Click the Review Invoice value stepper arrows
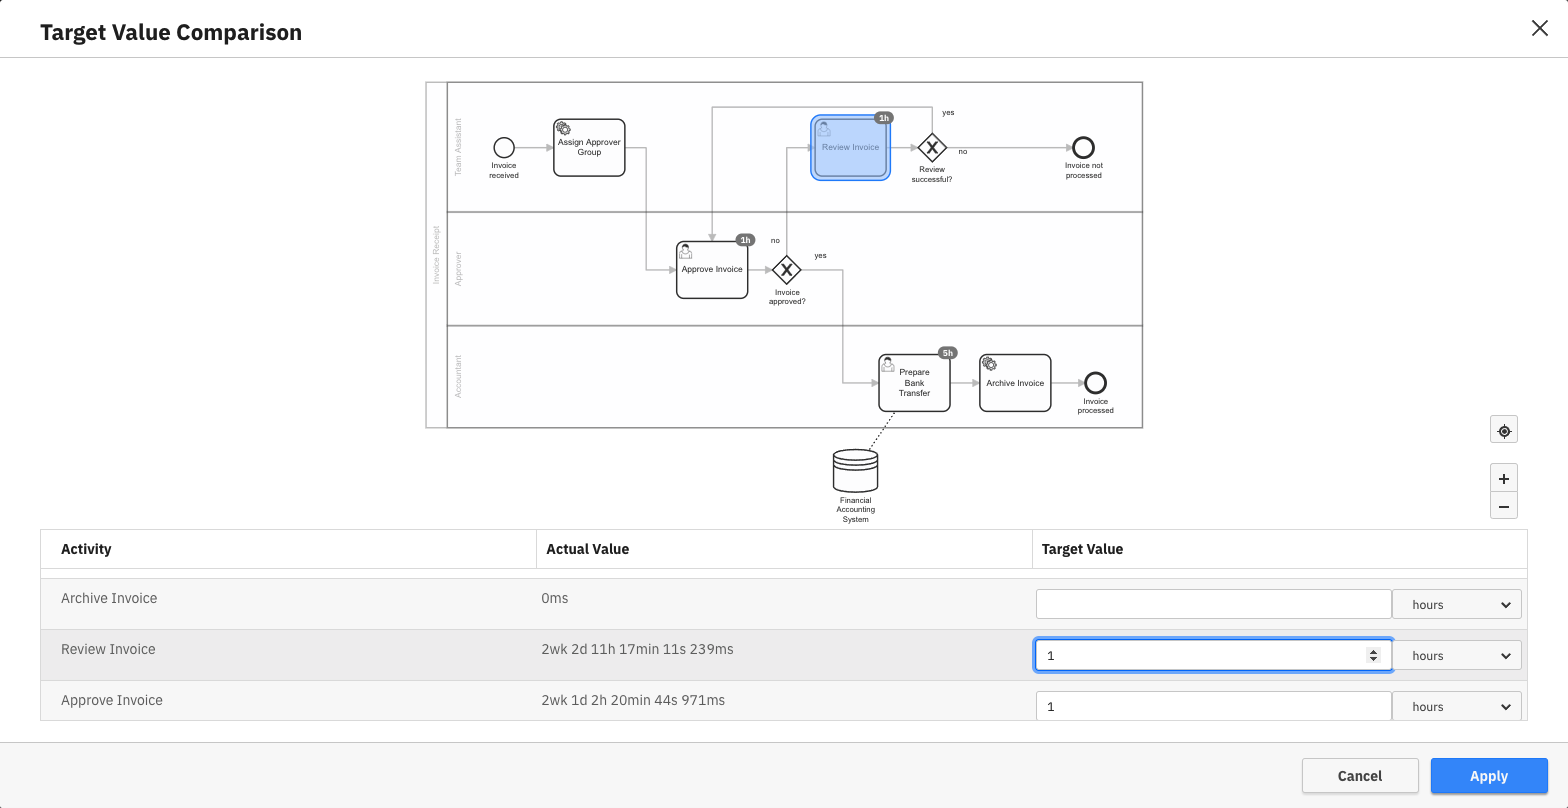 1373,655
